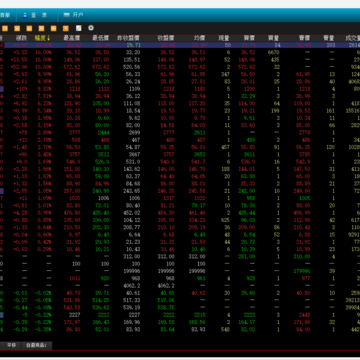The height and width of the screenshot is (360, 360).
Task: Click the 最低价 column header
Action: click(x=101, y=38)
